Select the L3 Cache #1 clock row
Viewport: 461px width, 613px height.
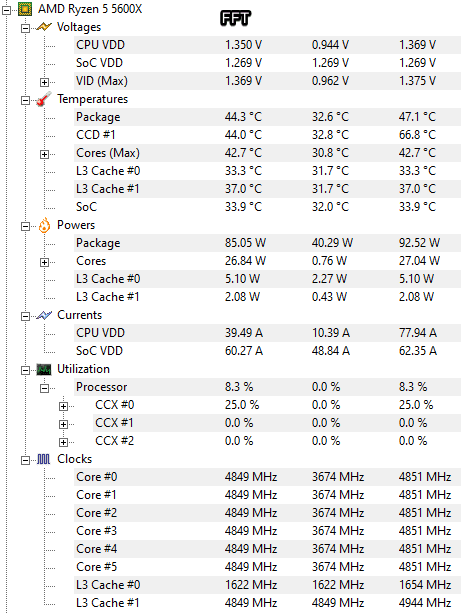pos(267,603)
